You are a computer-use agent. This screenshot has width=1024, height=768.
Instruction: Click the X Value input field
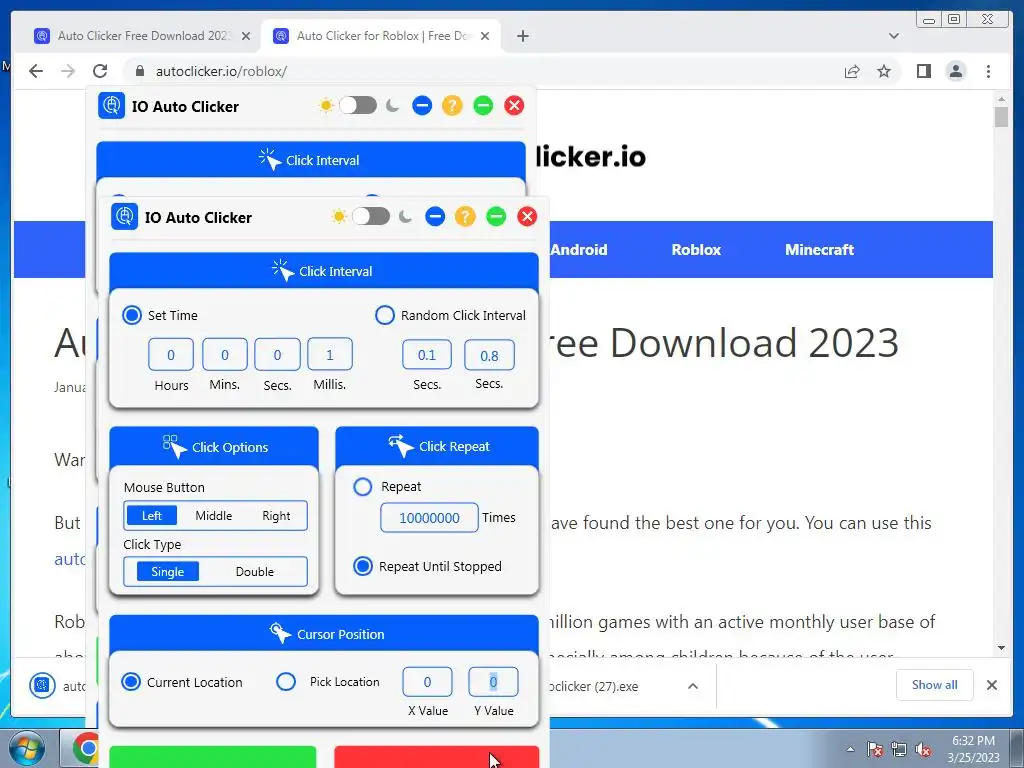click(427, 682)
